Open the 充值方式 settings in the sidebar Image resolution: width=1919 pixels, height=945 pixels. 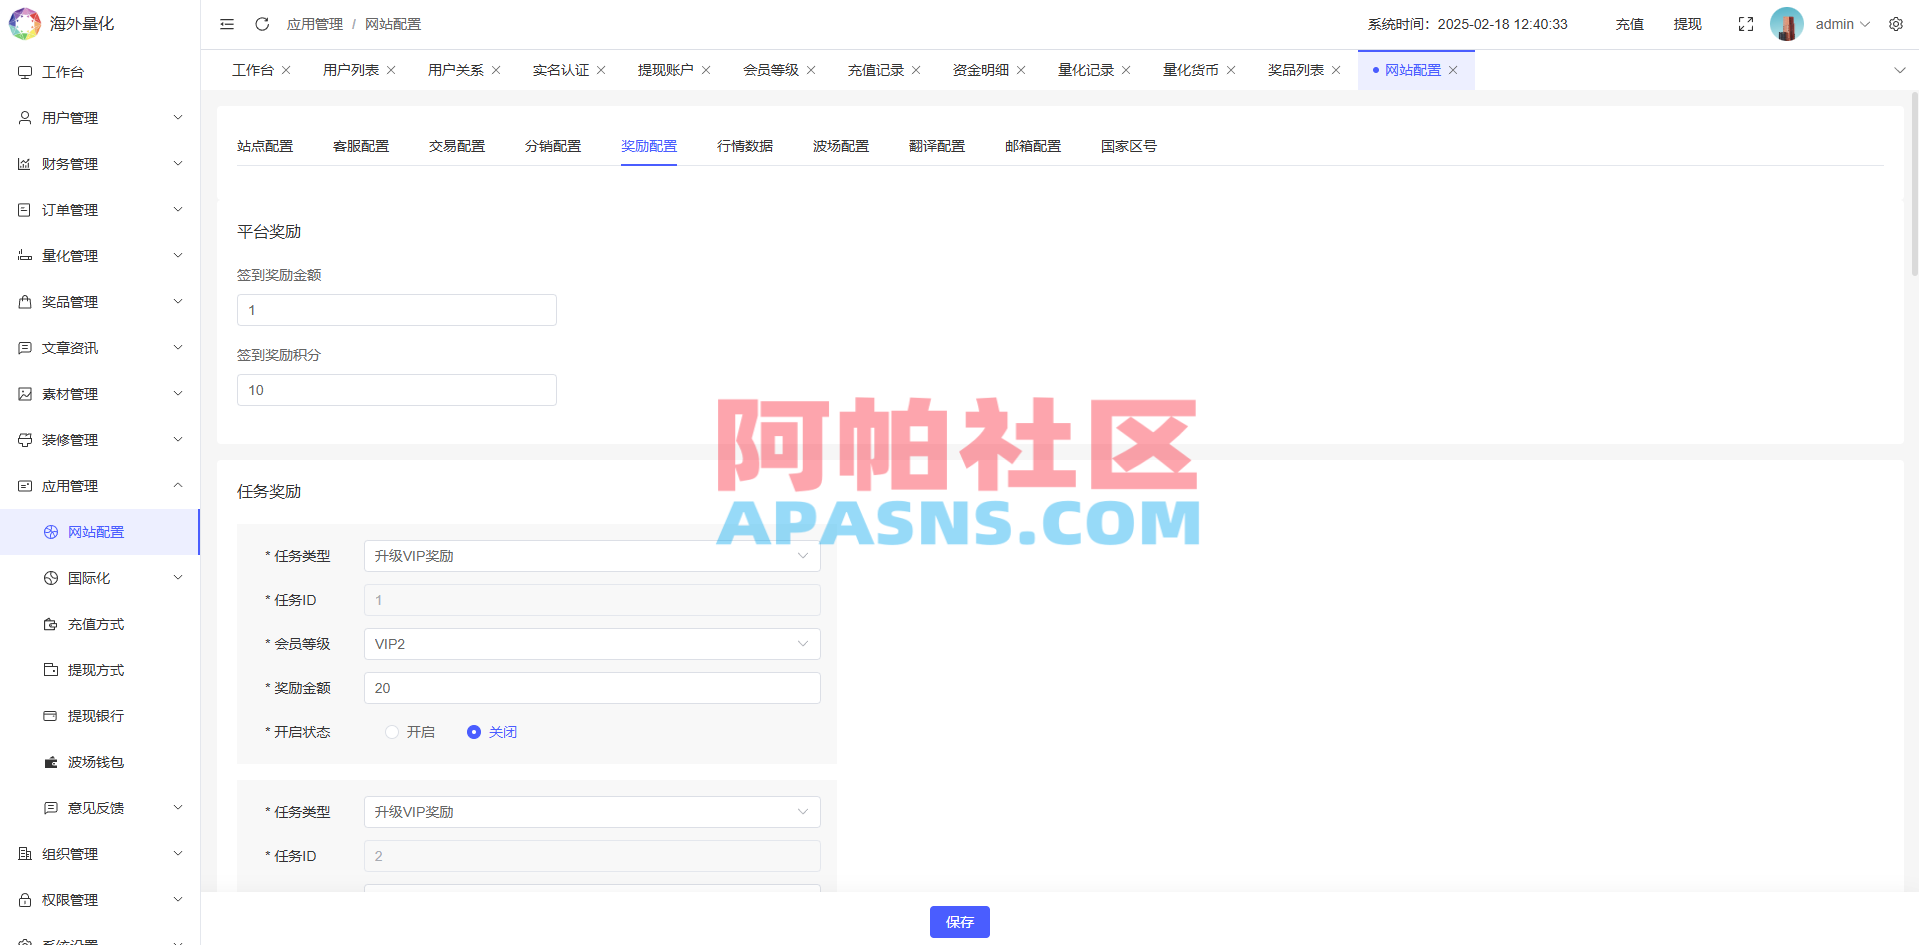click(x=96, y=623)
